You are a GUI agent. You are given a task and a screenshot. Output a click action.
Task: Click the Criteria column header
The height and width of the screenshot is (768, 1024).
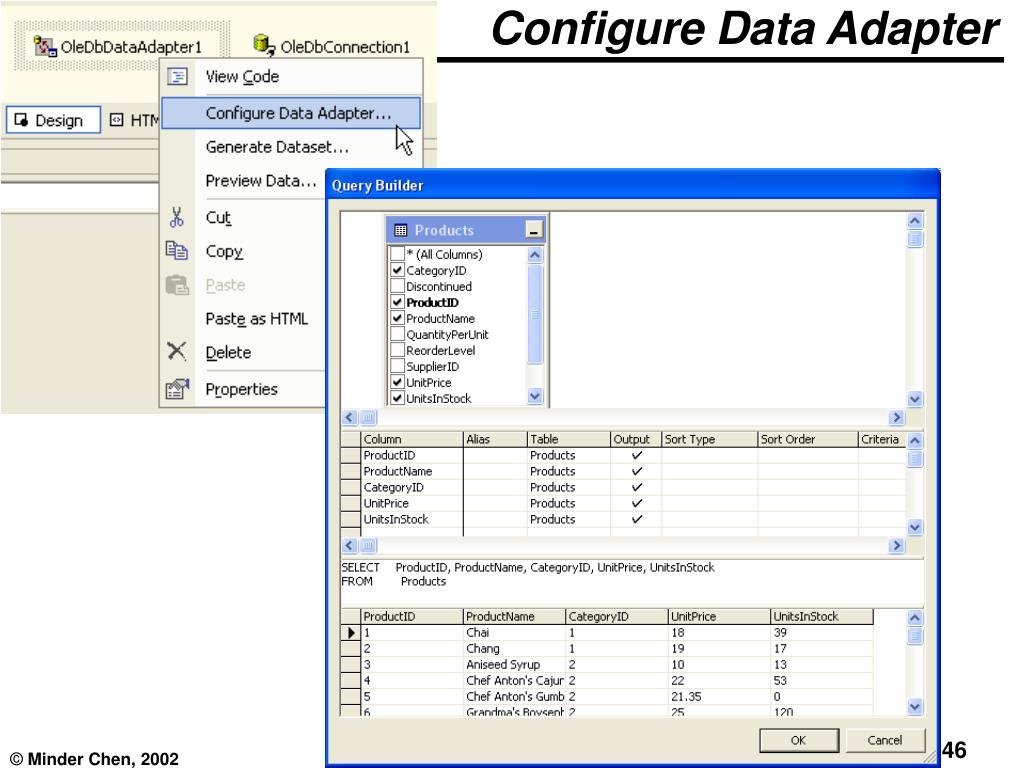coord(882,440)
